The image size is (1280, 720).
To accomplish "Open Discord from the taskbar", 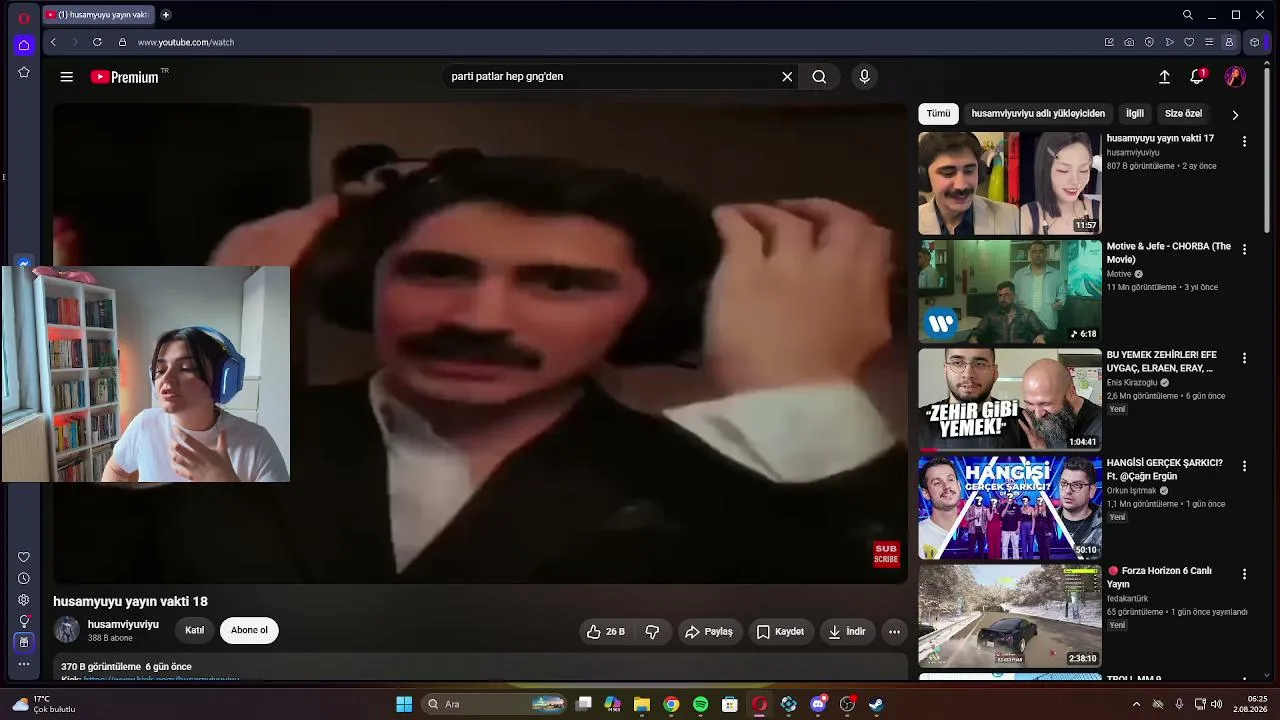I will [x=818, y=704].
